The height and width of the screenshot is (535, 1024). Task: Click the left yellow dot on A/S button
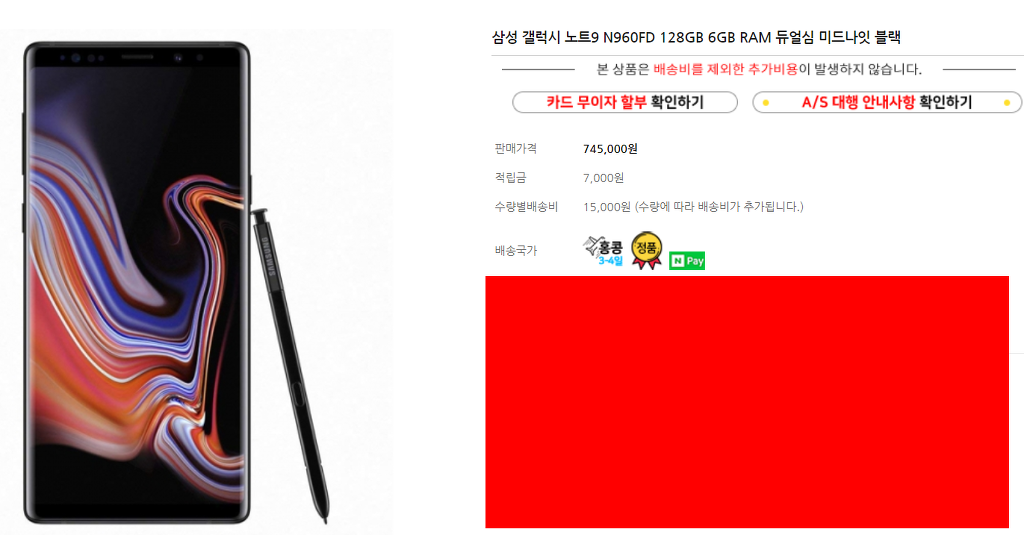[765, 103]
